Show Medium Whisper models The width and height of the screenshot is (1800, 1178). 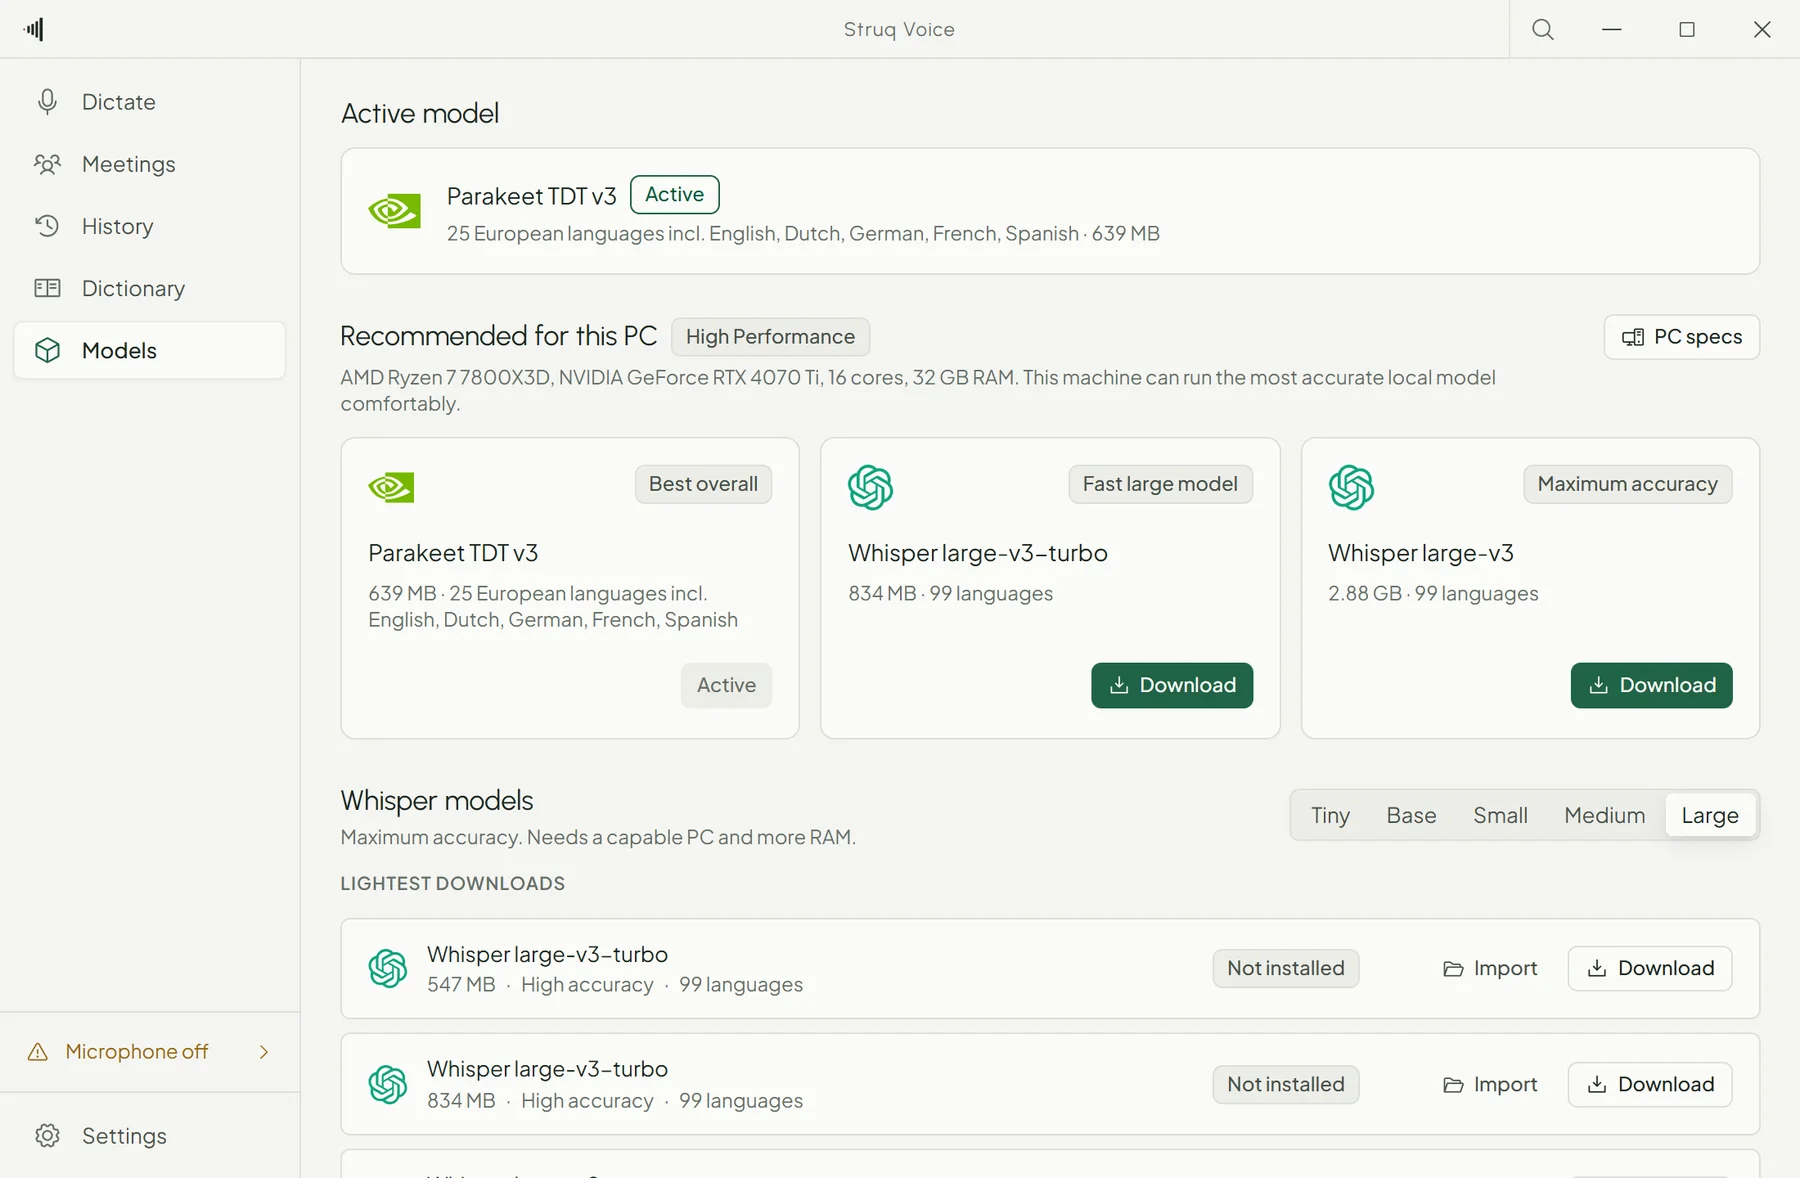[1604, 815]
